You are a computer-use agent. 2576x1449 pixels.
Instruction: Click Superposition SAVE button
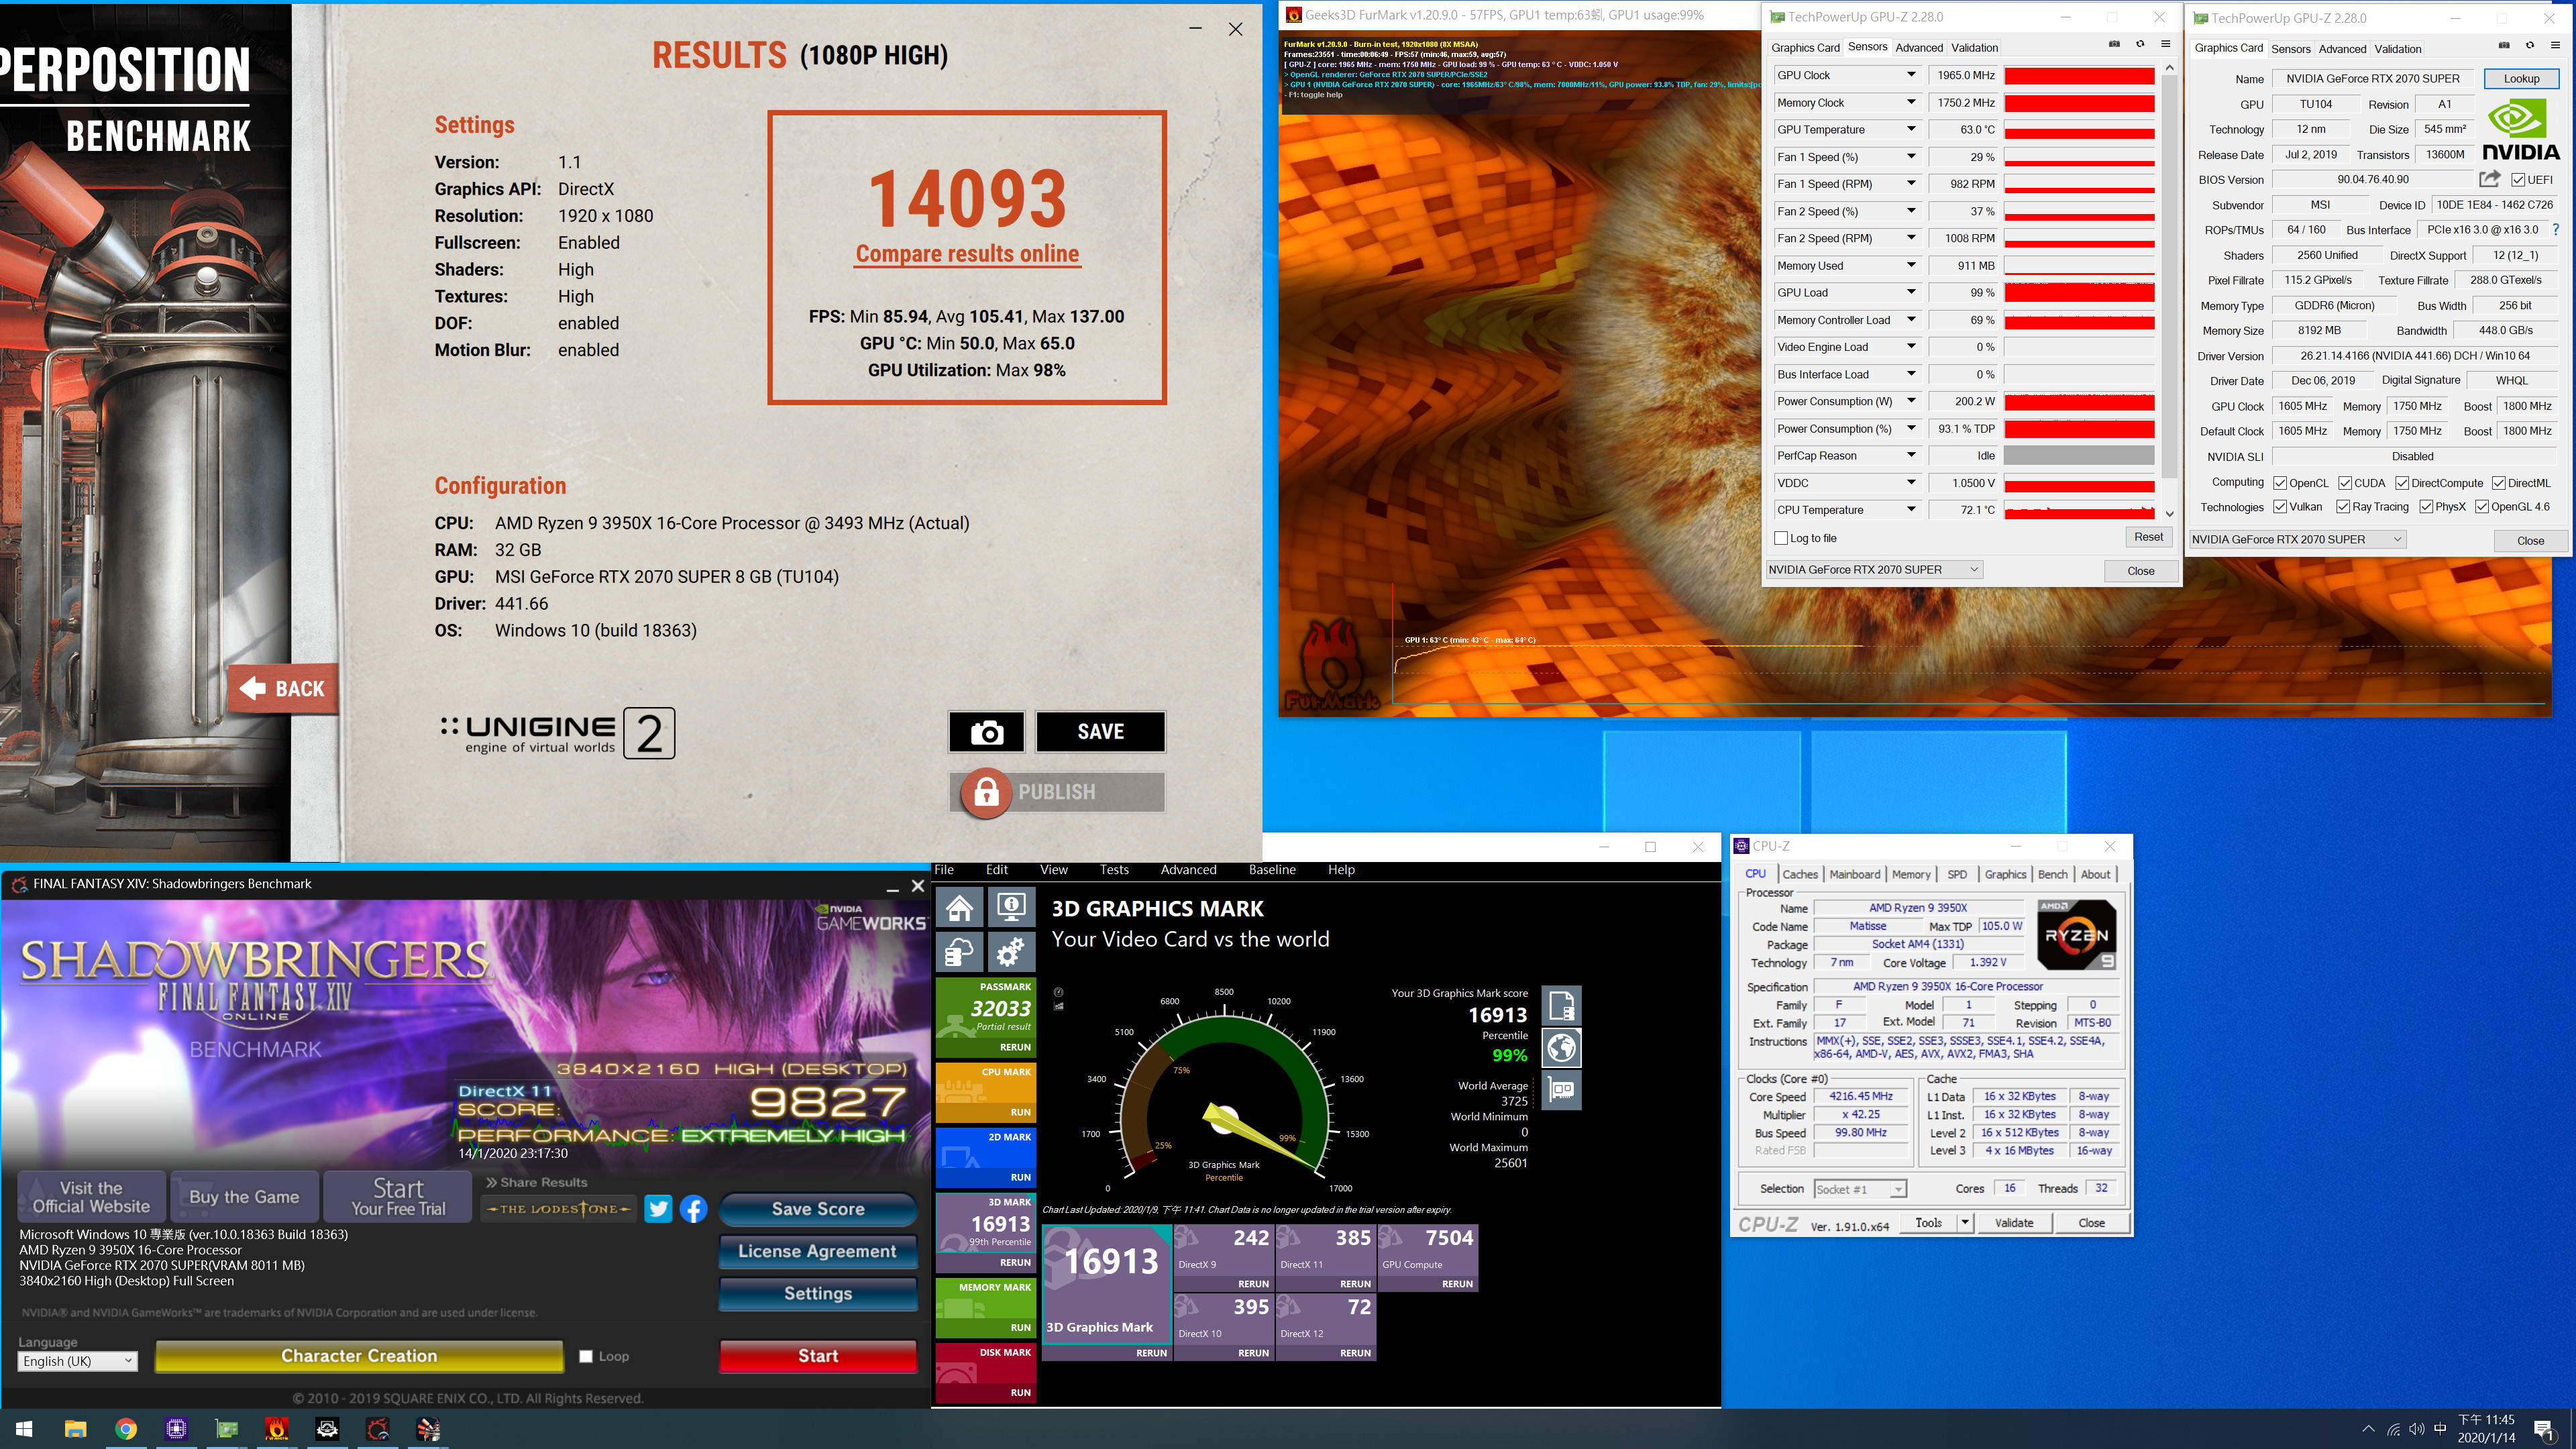point(1100,732)
